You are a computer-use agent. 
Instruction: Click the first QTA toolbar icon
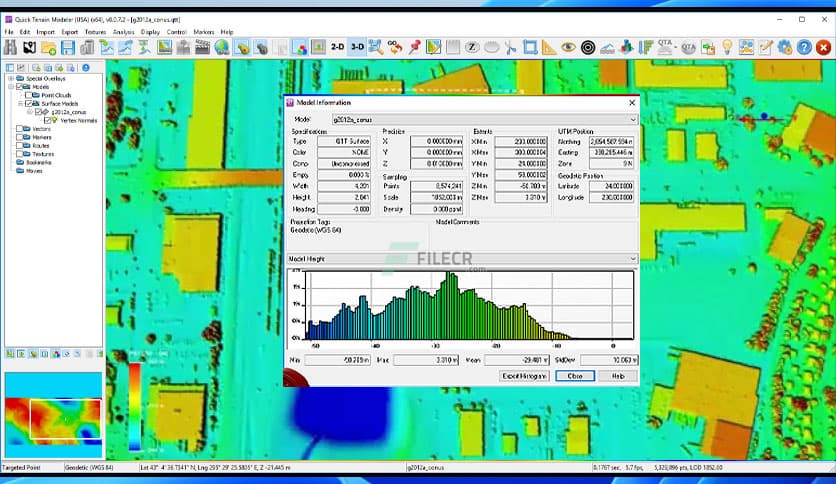click(x=665, y=47)
